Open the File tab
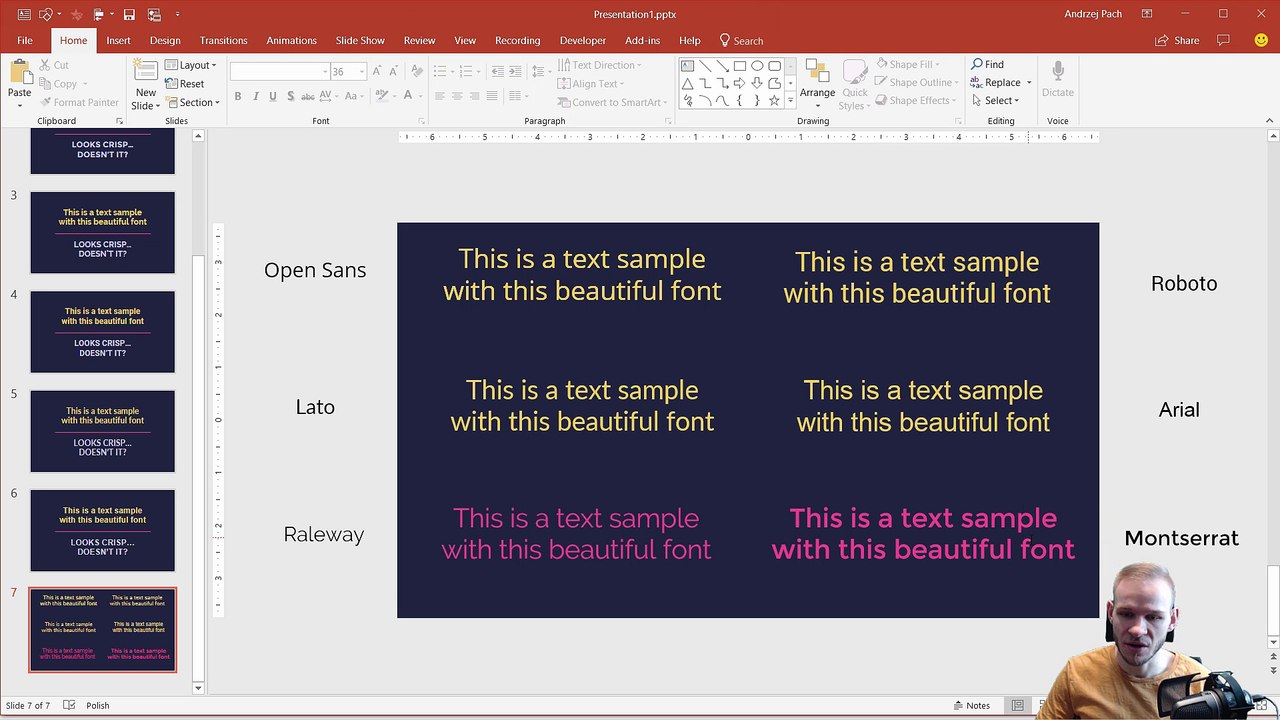 (x=25, y=40)
